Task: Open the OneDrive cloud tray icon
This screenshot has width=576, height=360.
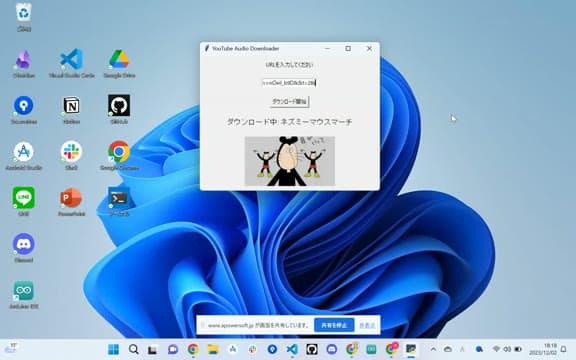Action: (448, 349)
